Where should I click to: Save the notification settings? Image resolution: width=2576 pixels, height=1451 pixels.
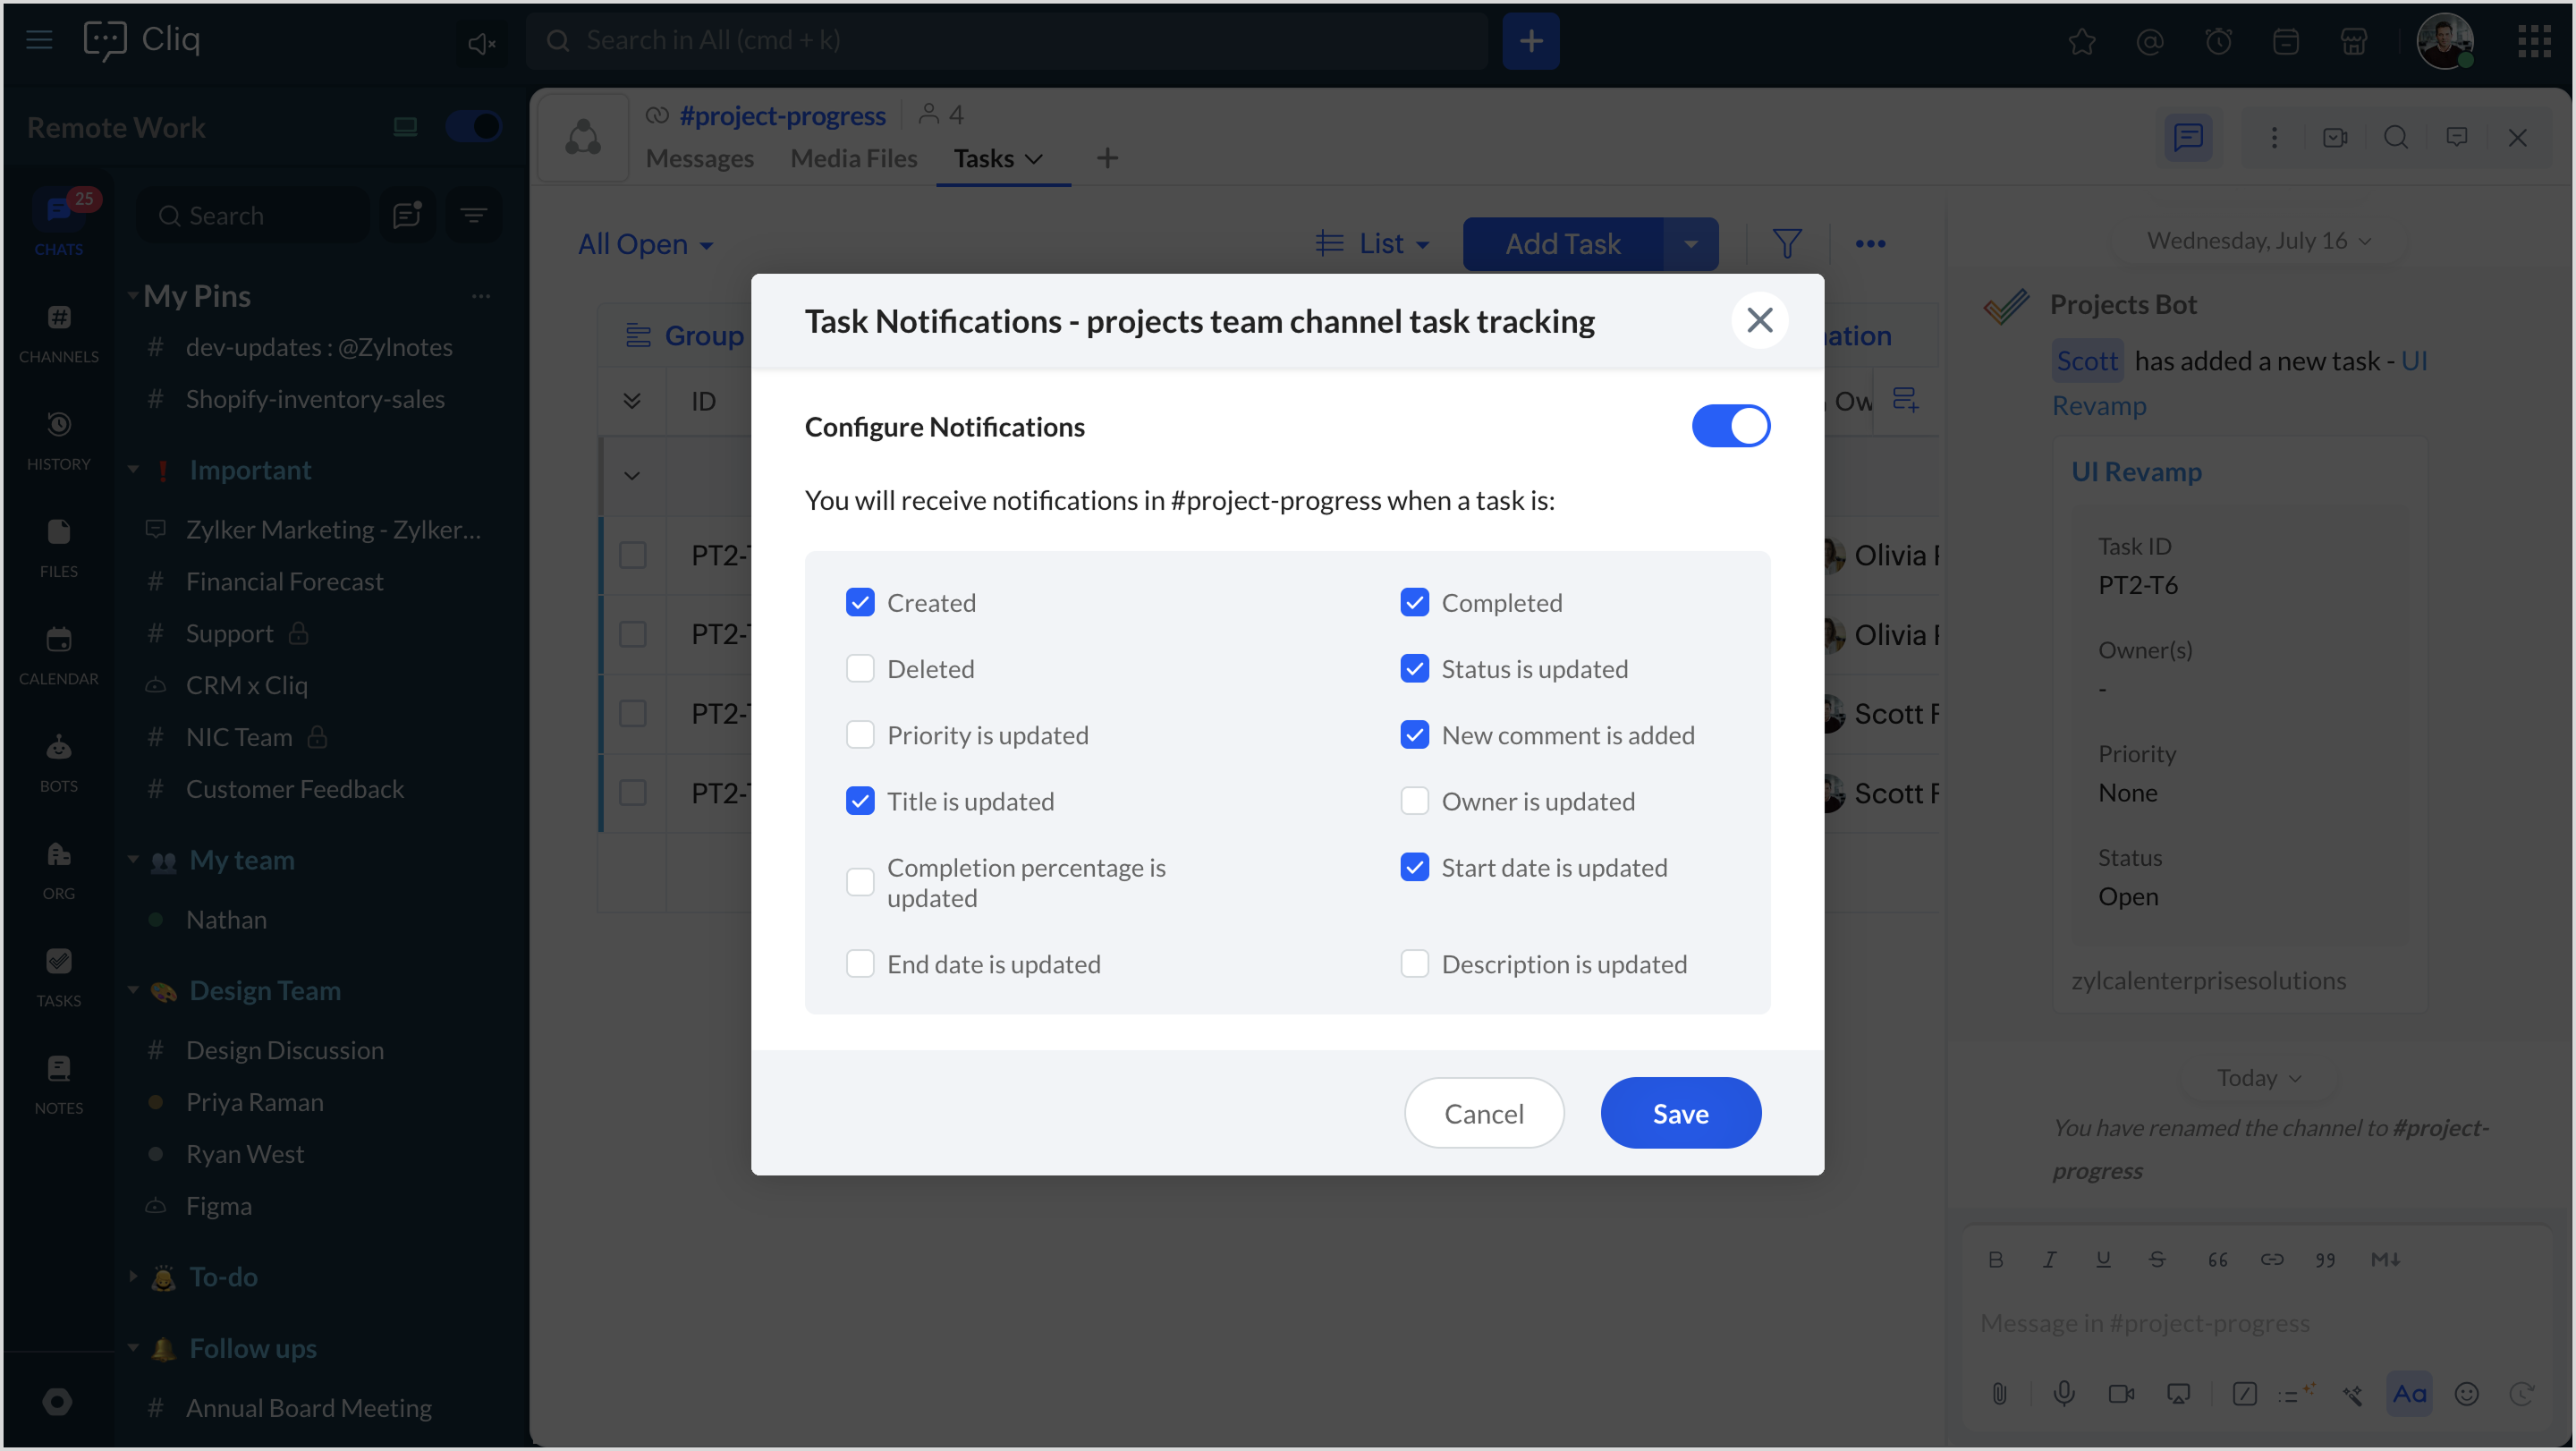tap(1680, 1113)
